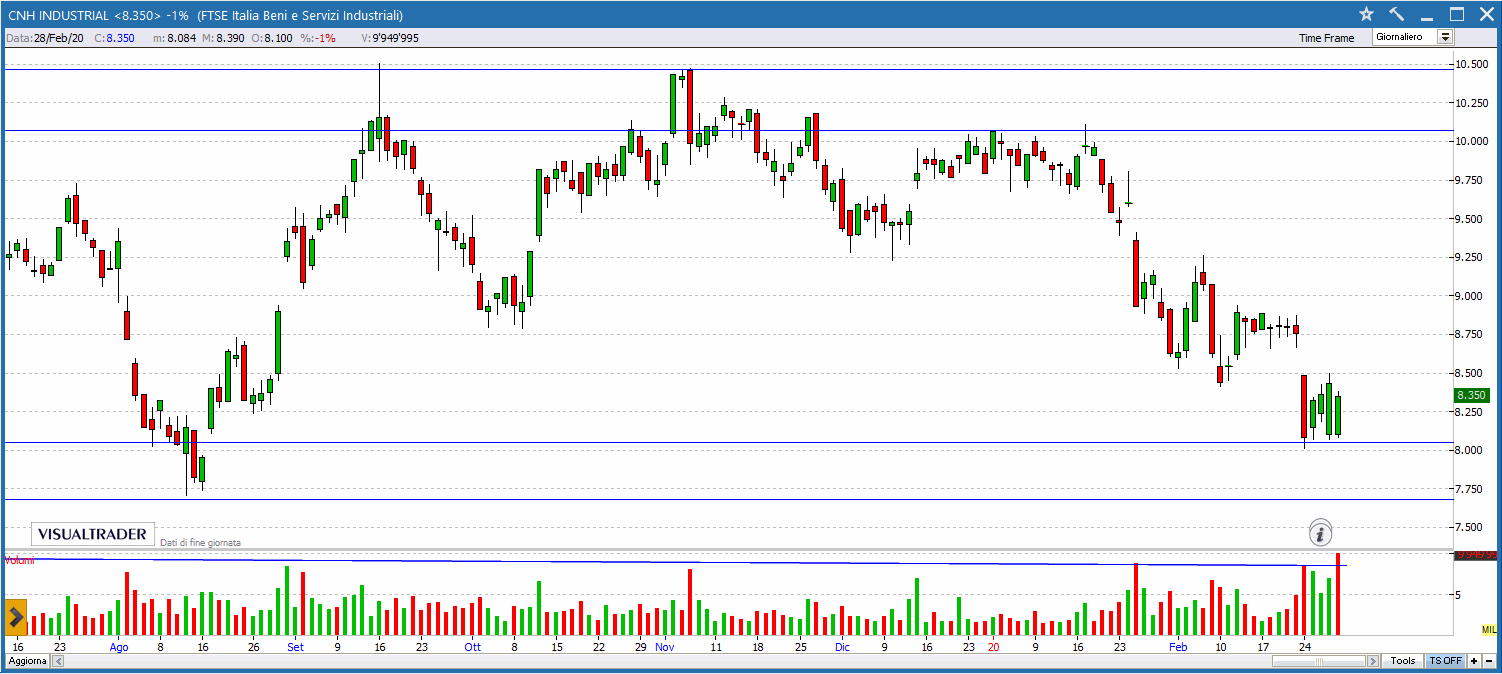Click the Dati di fine giornata note
The image size is (1502, 674).
[200, 542]
